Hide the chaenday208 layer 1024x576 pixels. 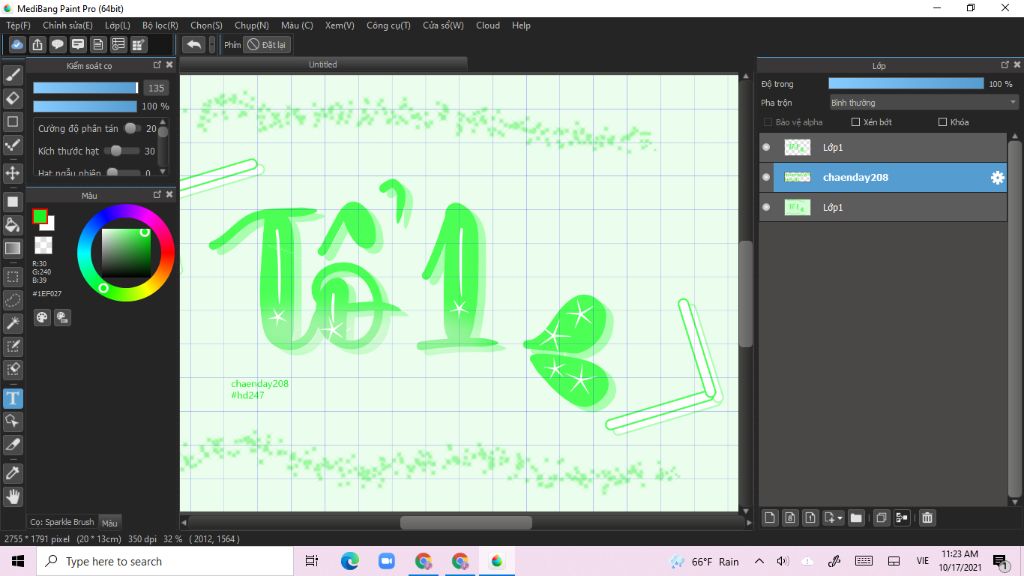click(766, 177)
